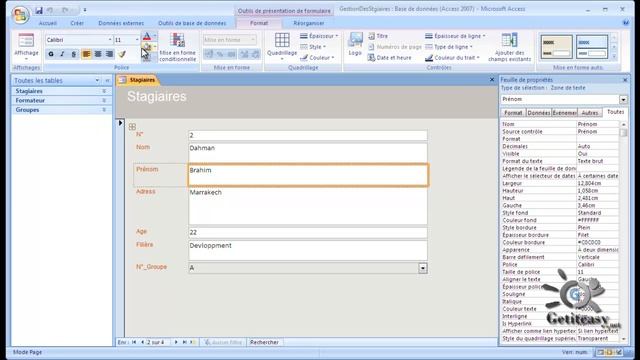The image size is (640, 360).
Task: Select the form layout handle icon
Action: (x=132, y=127)
